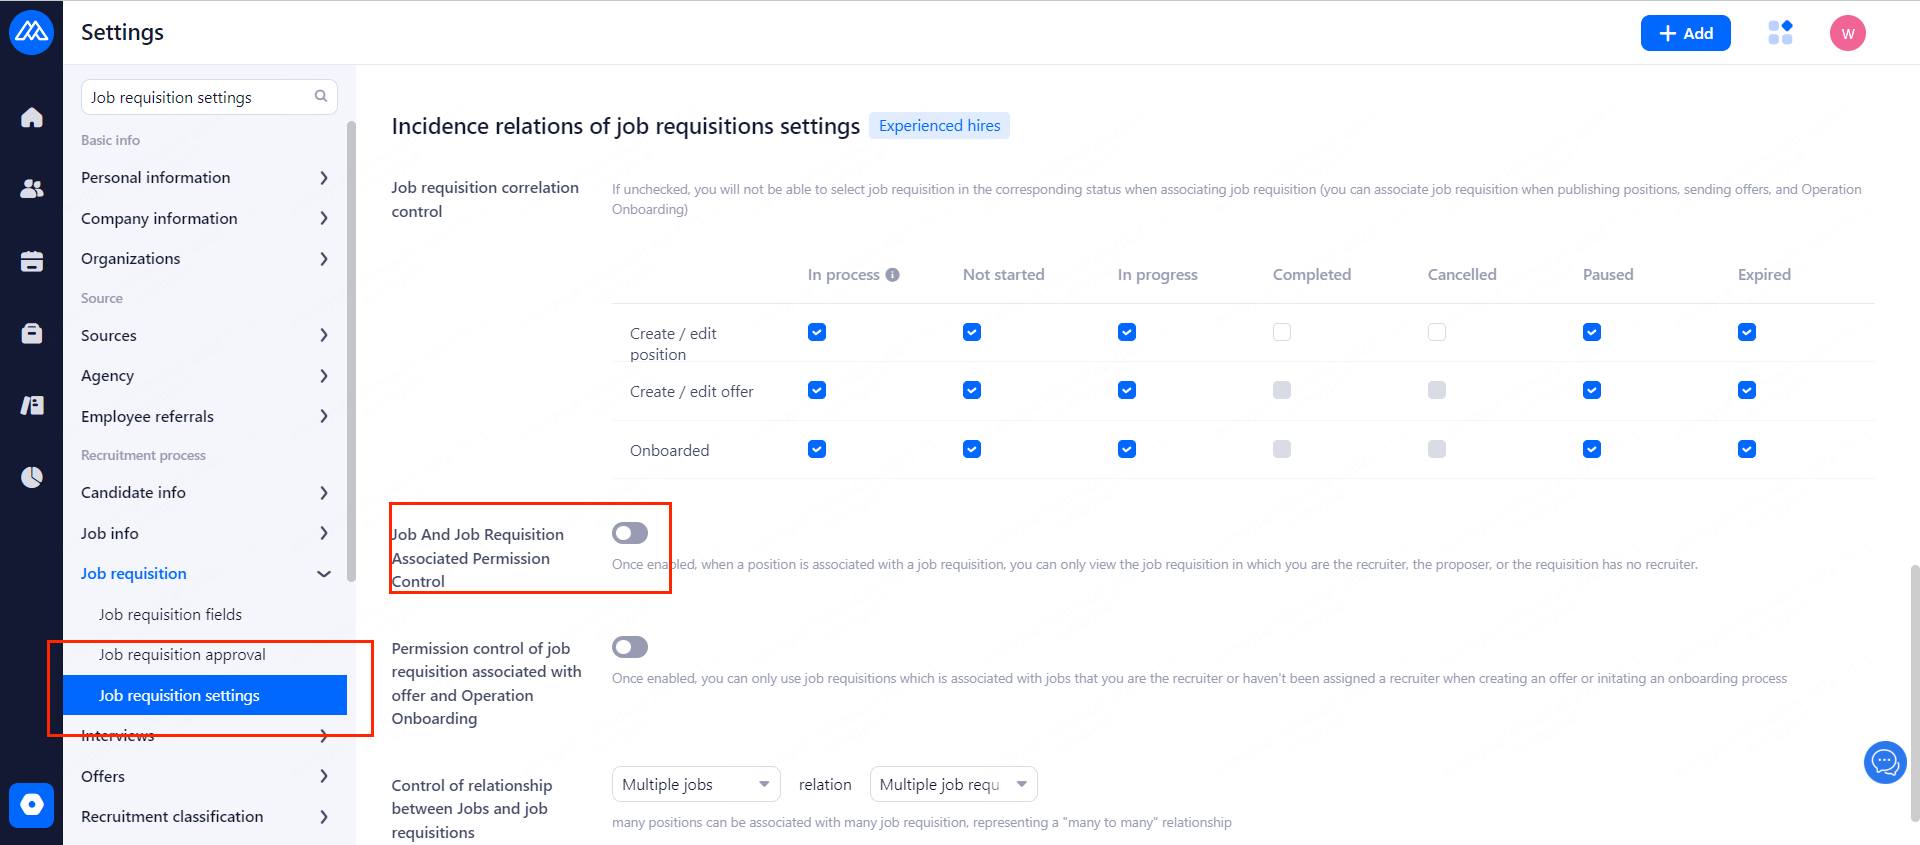Open the home icon in left sidebar
This screenshot has width=1920, height=845.
[x=32, y=118]
